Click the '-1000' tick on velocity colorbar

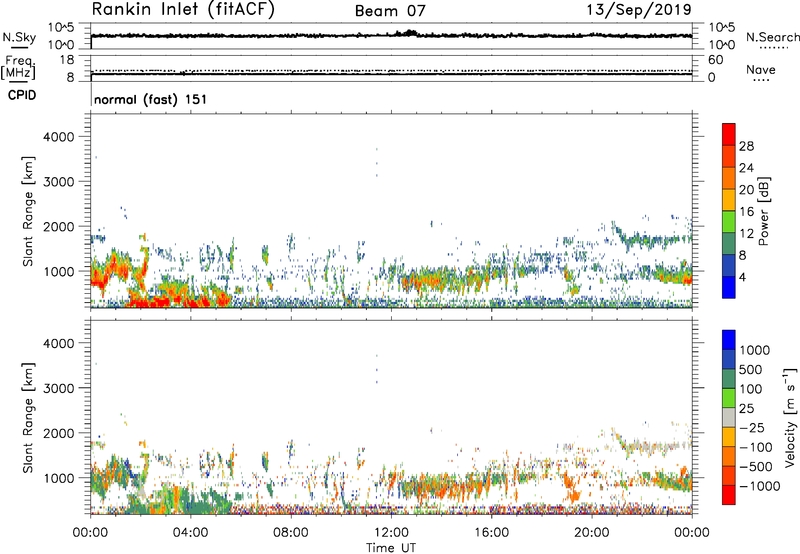pyautogui.click(x=759, y=486)
